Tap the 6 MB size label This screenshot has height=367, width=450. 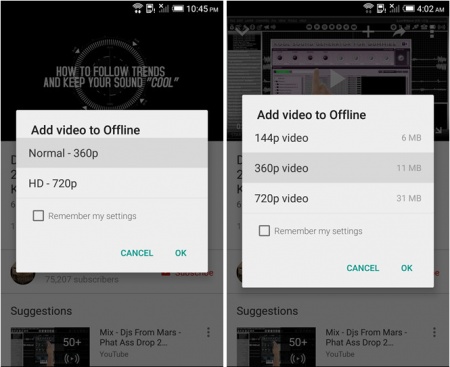[x=411, y=138]
